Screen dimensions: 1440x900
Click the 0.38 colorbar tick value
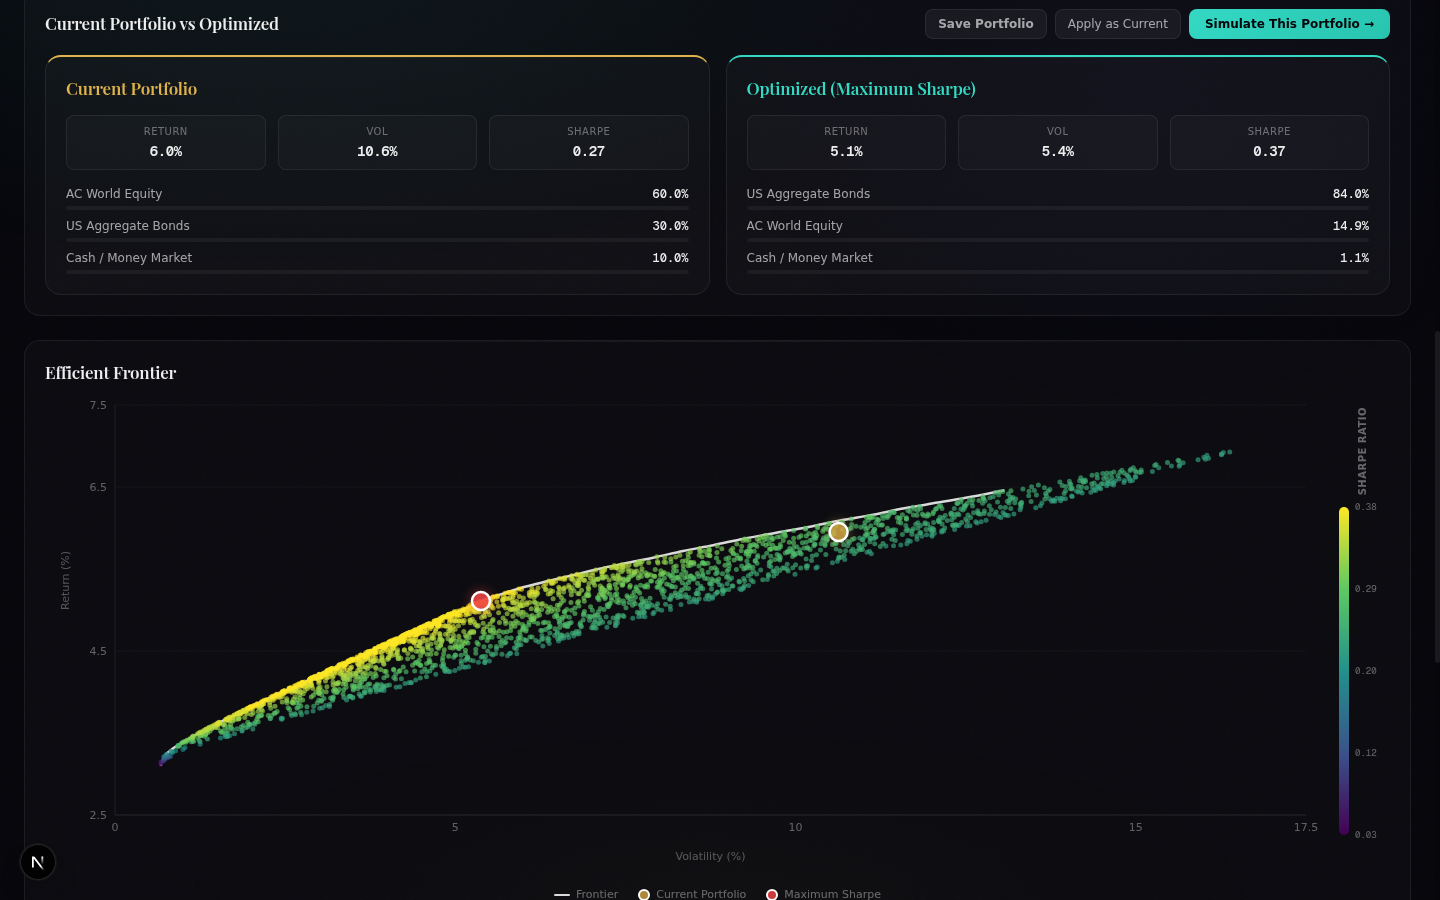1366,507
